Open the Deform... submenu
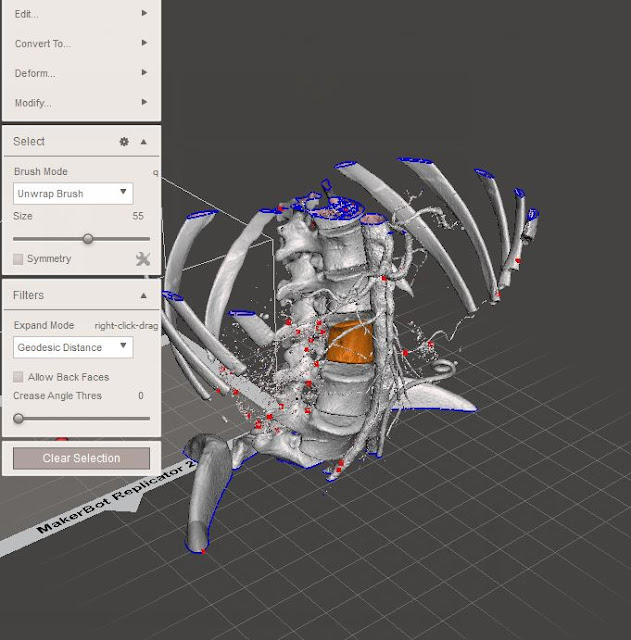631x640 pixels. tap(81, 73)
